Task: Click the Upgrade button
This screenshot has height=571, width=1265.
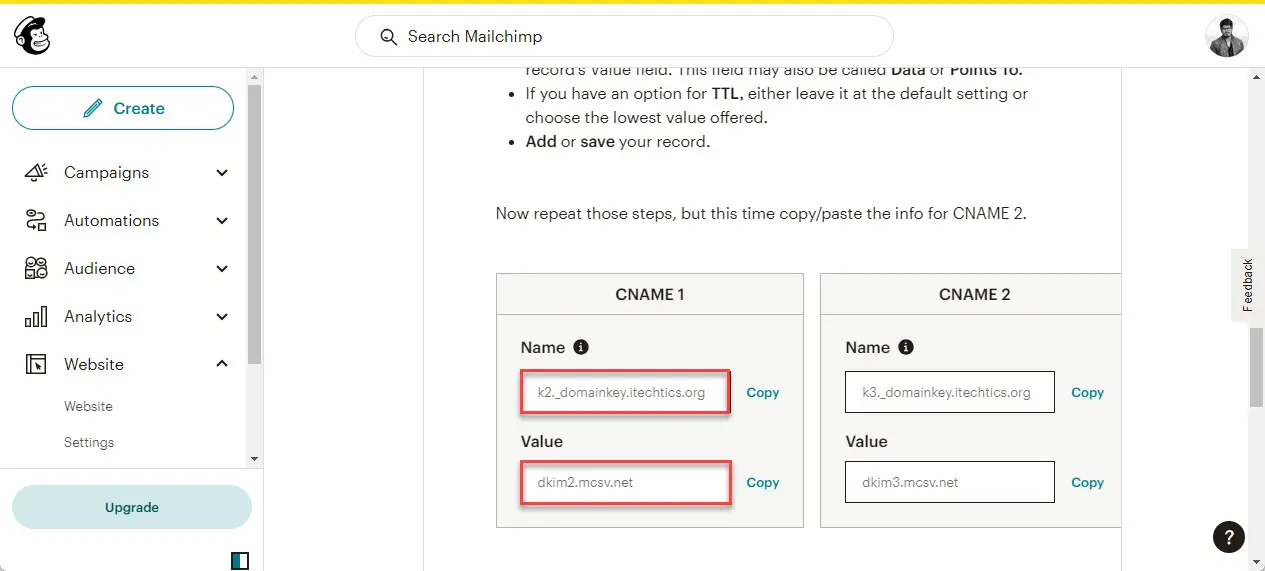Action: point(132,507)
